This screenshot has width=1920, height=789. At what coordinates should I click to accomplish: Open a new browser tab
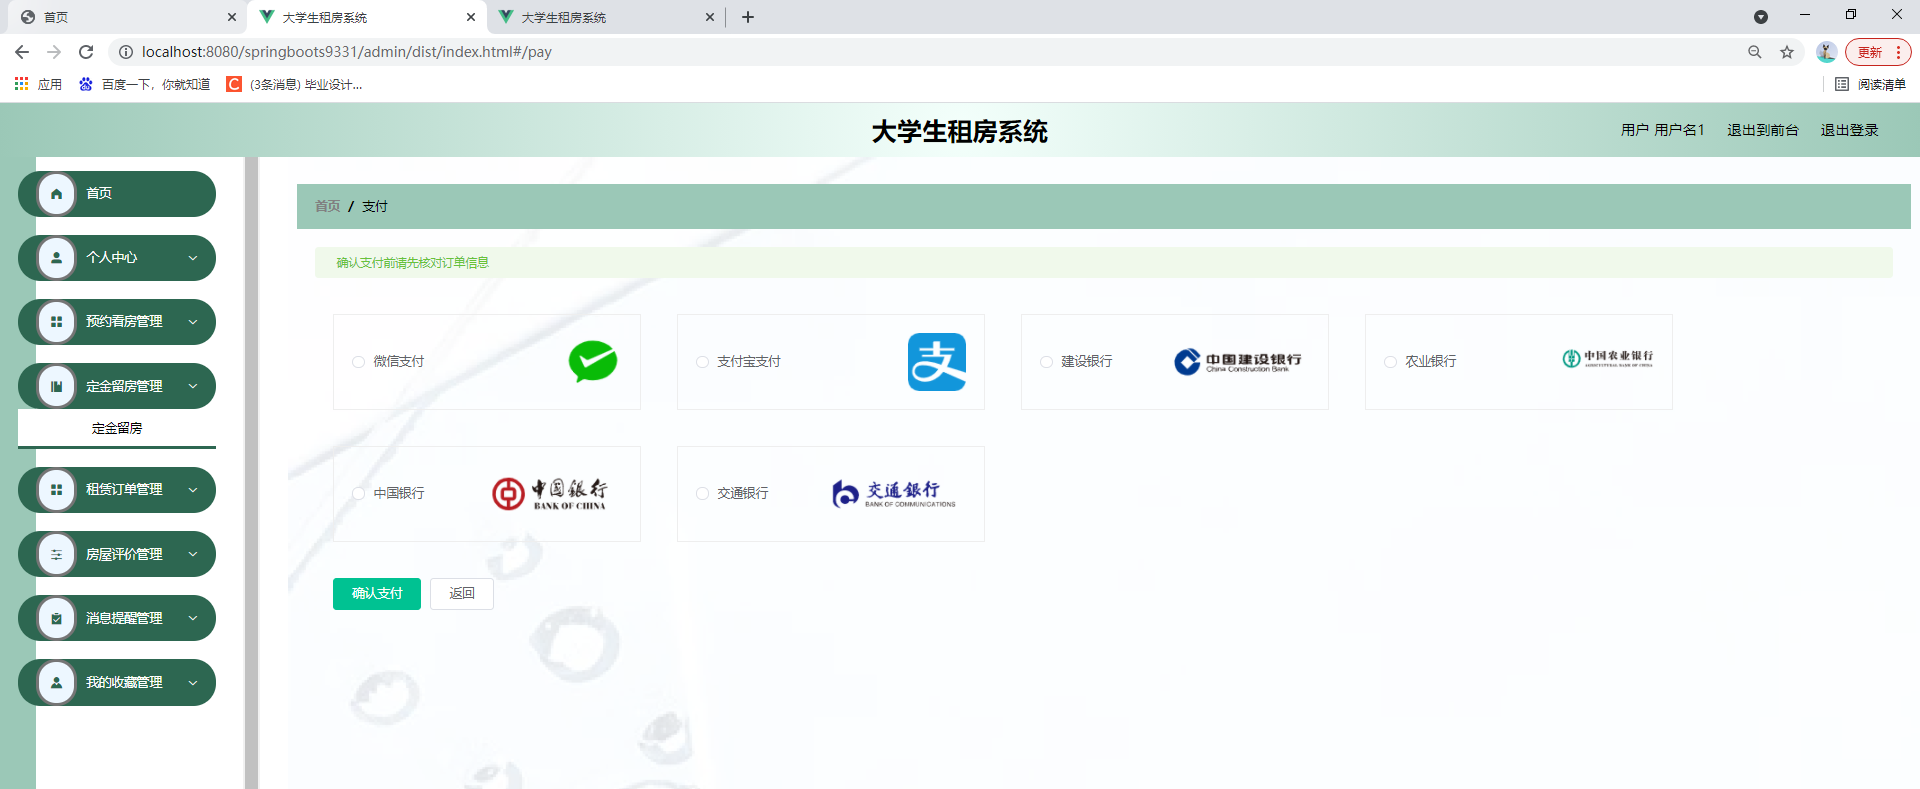pyautogui.click(x=748, y=17)
